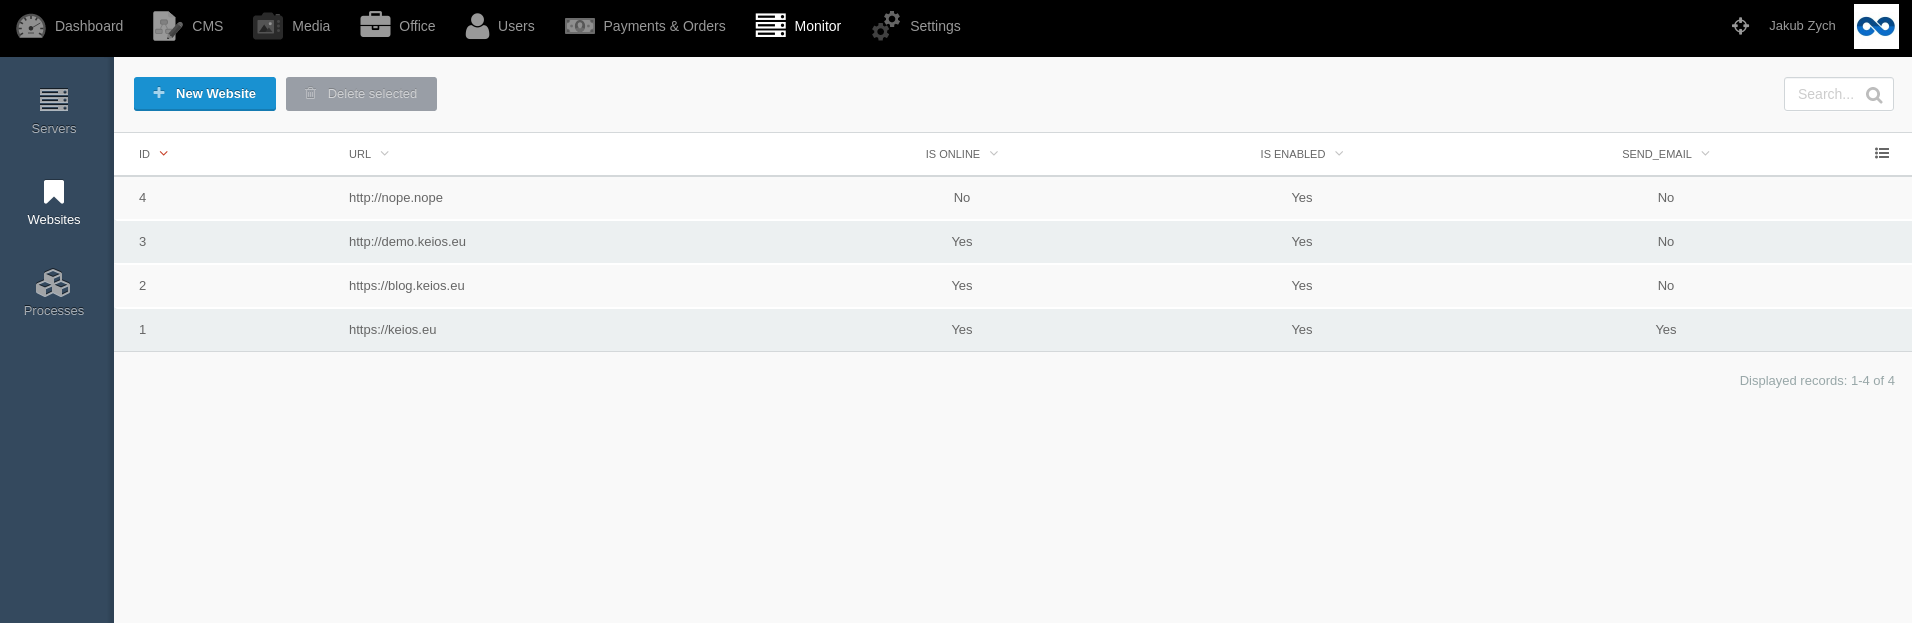Select the https://keios.eu URL cell
This screenshot has height=623, width=1912.
(x=393, y=330)
